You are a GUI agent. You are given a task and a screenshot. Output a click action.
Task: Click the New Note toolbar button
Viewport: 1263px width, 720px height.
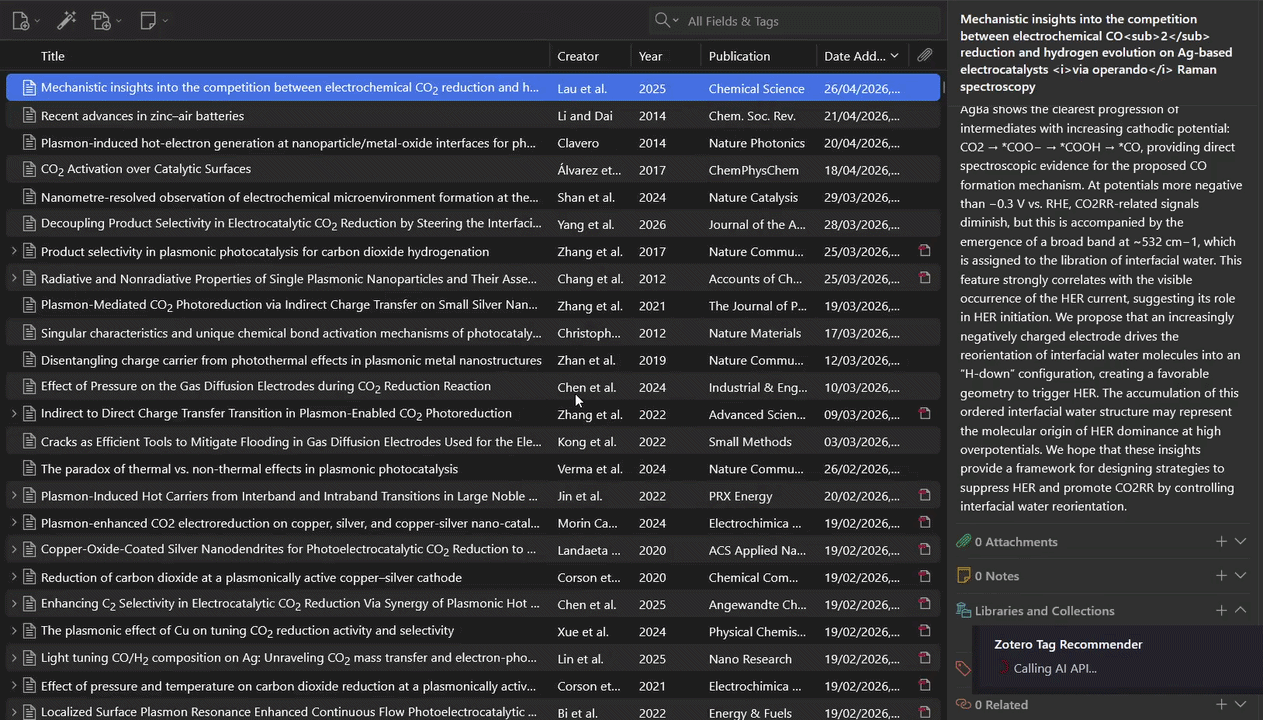point(153,20)
